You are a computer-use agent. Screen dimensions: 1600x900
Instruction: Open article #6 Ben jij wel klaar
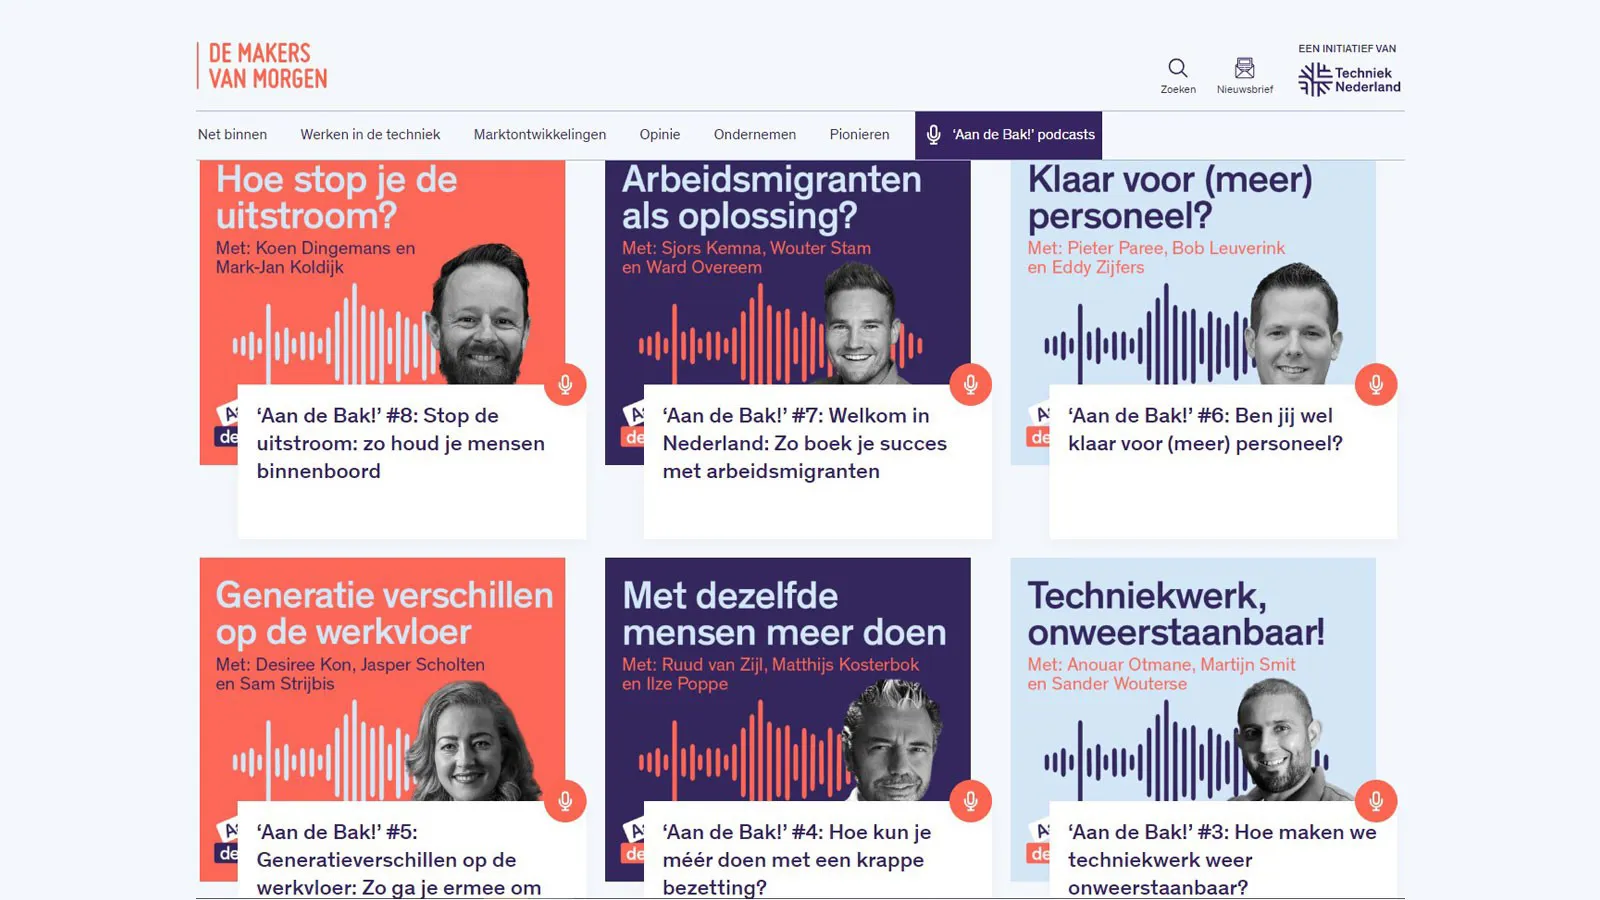(x=1205, y=429)
